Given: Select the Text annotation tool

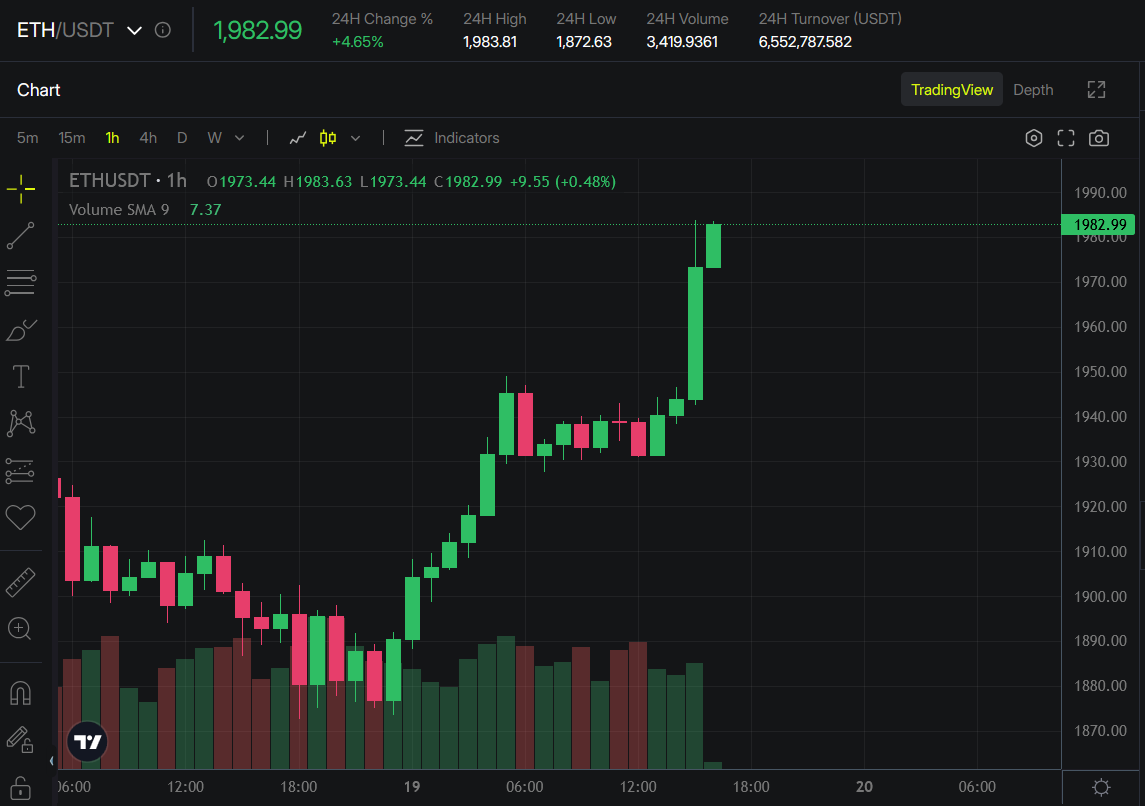Looking at the screenshot, I should coord(20,377).
